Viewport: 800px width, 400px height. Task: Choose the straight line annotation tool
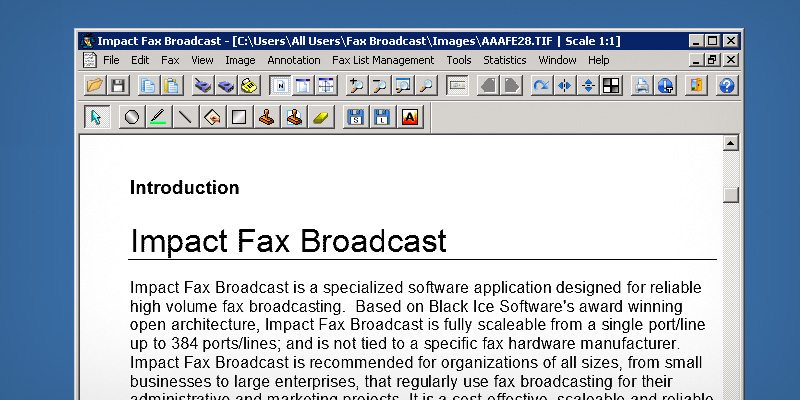click(x=184, y=118)
